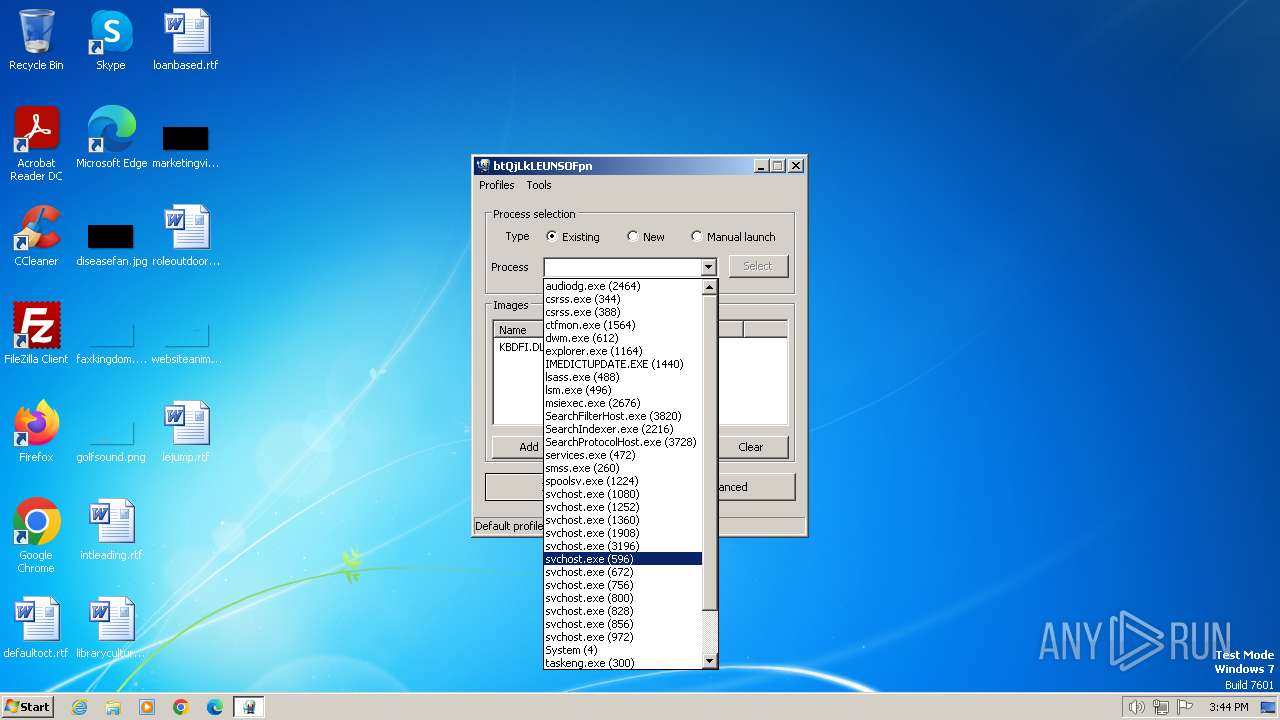Choose smss.exe (260) from the list
Screen dimensions: 1280x720
point(623,468)
